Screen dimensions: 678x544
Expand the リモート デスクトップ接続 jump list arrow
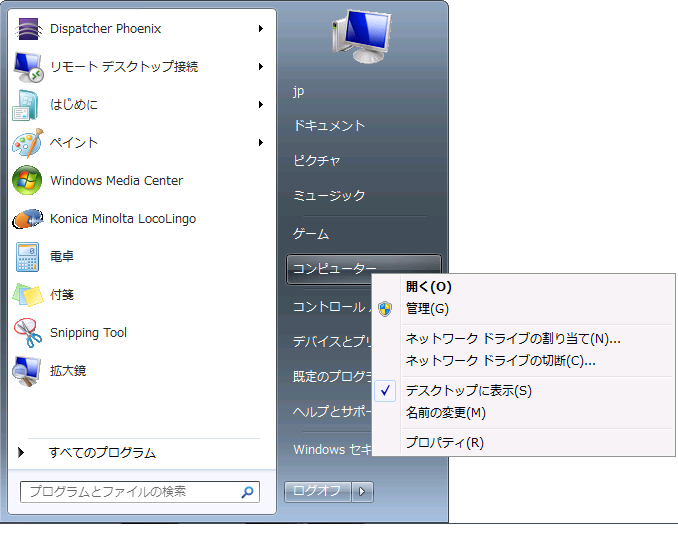click(x=261, y=67)
